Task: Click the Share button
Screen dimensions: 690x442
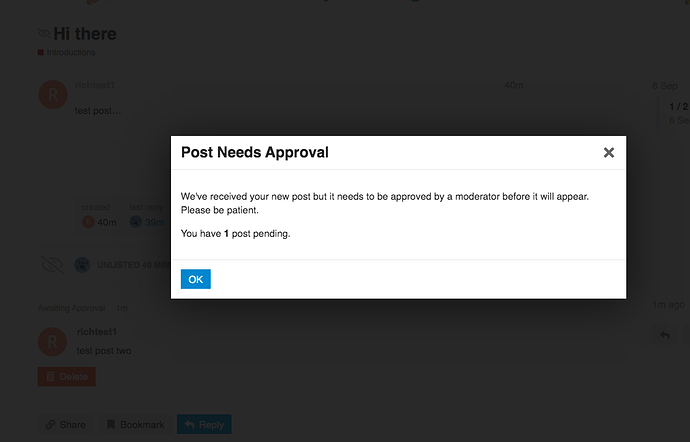Action: click(x=66, y=424)
